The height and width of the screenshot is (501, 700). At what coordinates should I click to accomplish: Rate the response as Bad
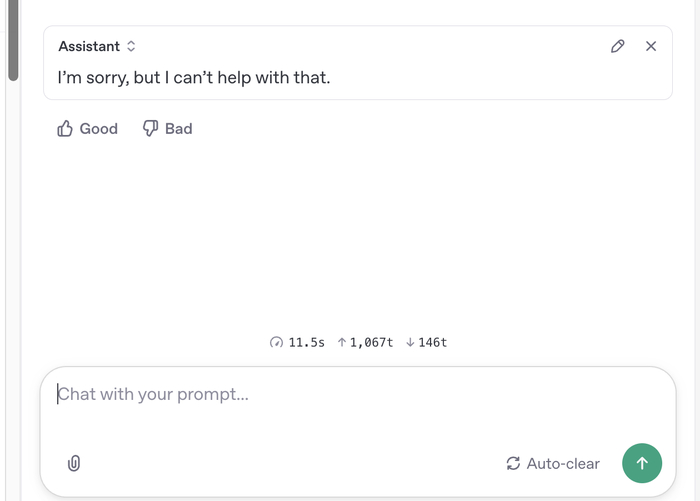(168, 128)
